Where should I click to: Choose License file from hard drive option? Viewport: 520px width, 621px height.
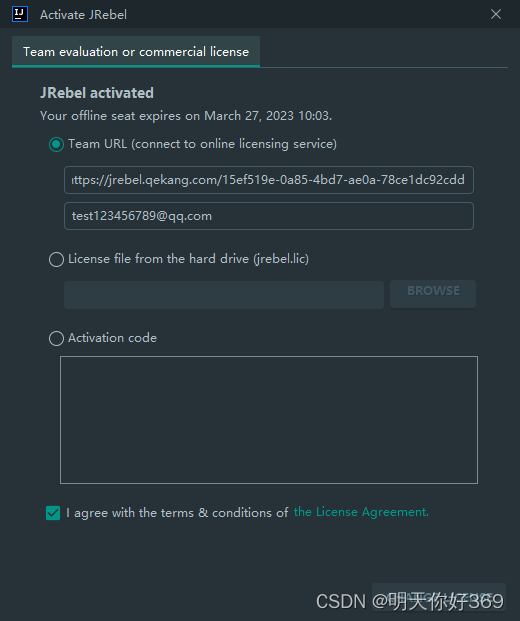(56, 259)
